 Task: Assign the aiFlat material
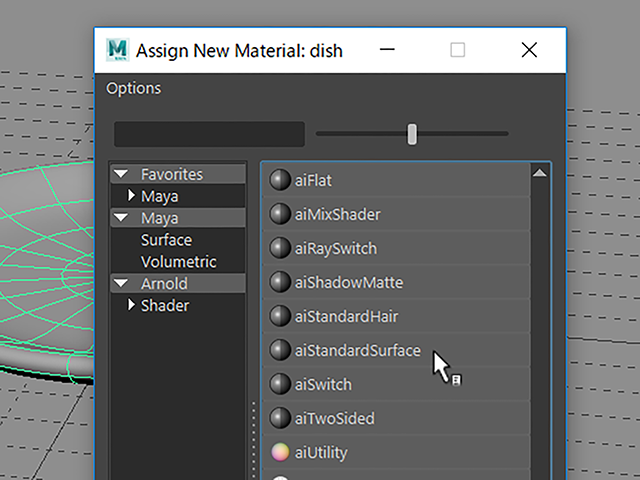pos(396,180)
